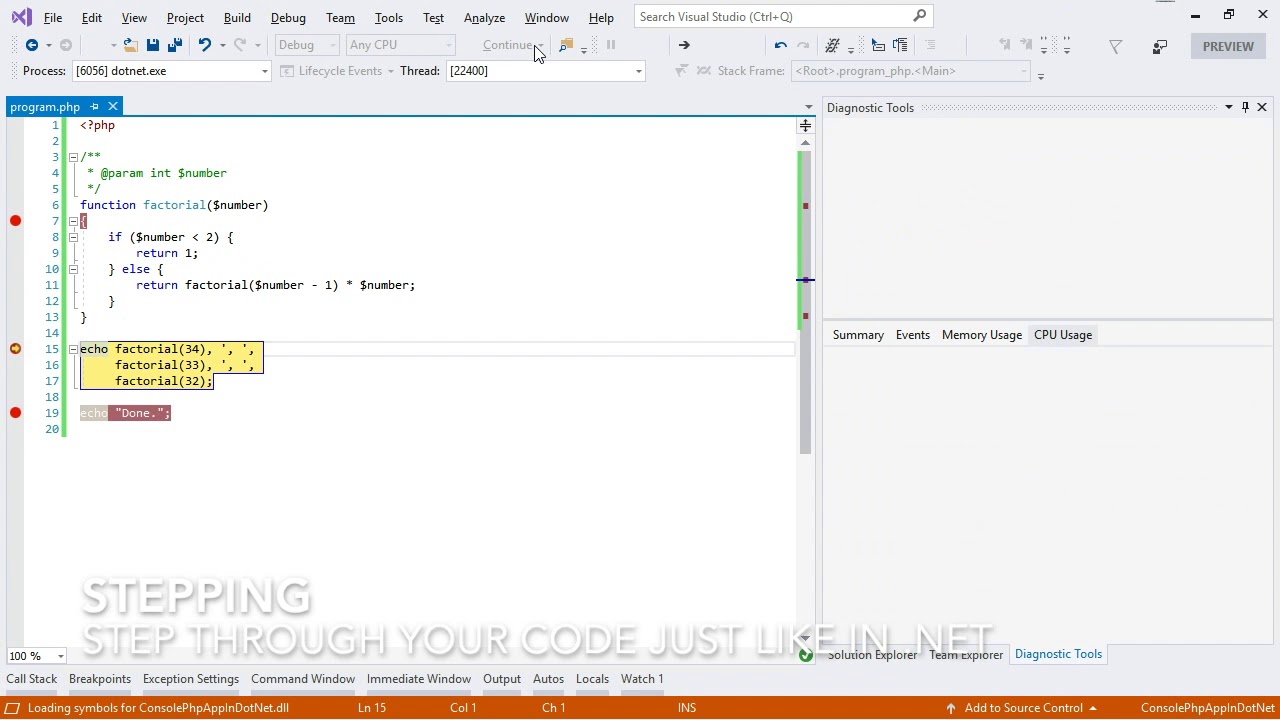Close the Diagnostic Tools panel

(x=1262, y=107)
